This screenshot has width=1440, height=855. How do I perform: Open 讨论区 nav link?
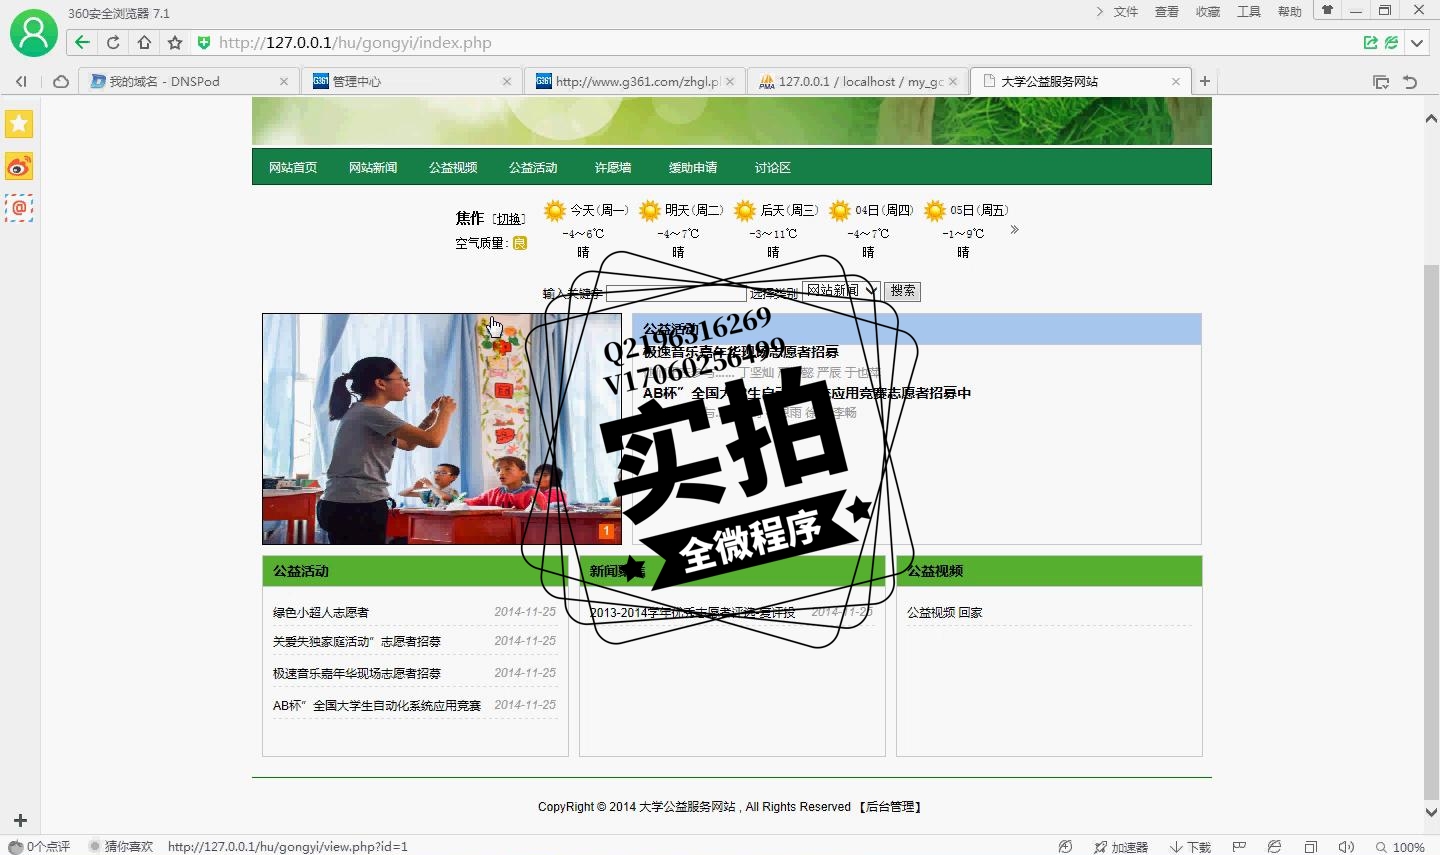pos(773,167)
